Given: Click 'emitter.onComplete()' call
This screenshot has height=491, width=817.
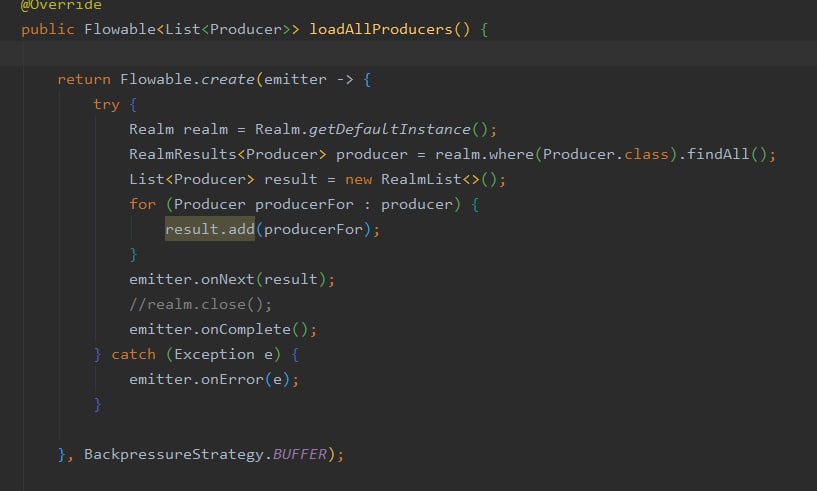Looking at the screenshot, I should [223, 329].
